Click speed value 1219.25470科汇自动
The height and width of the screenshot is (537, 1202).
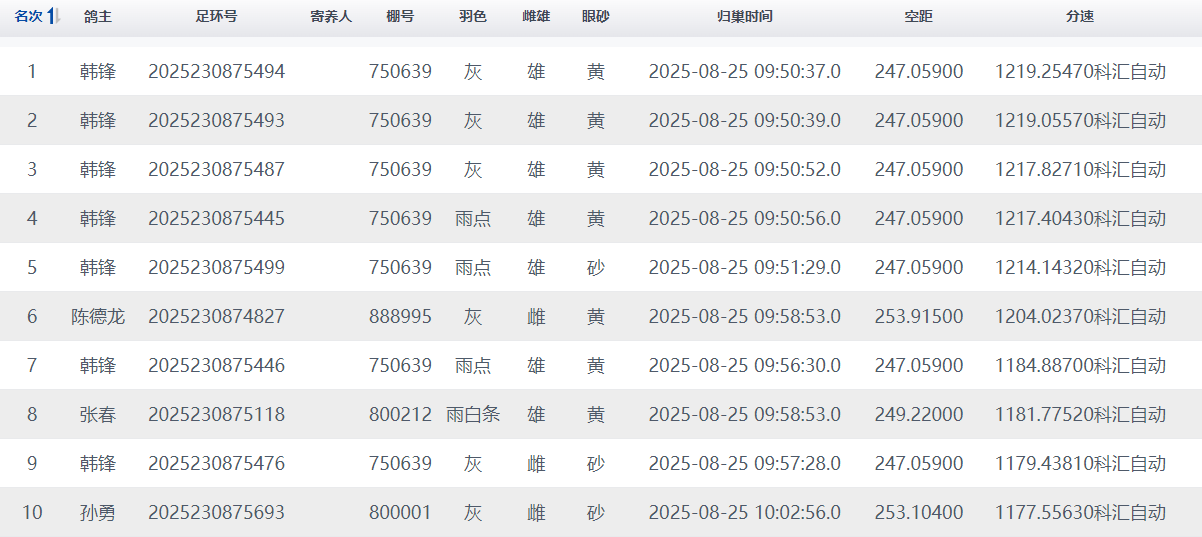pos(1080,72)
